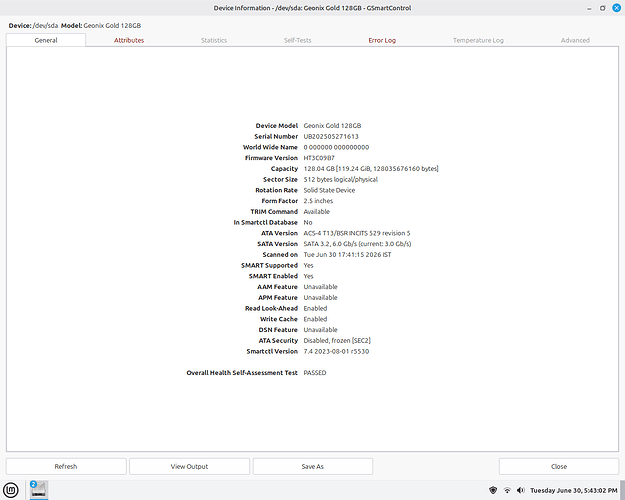The height and width of the screenshot is (500, 625).
Task: Click SMART Supported value Yes
Action: pos(308,266)
